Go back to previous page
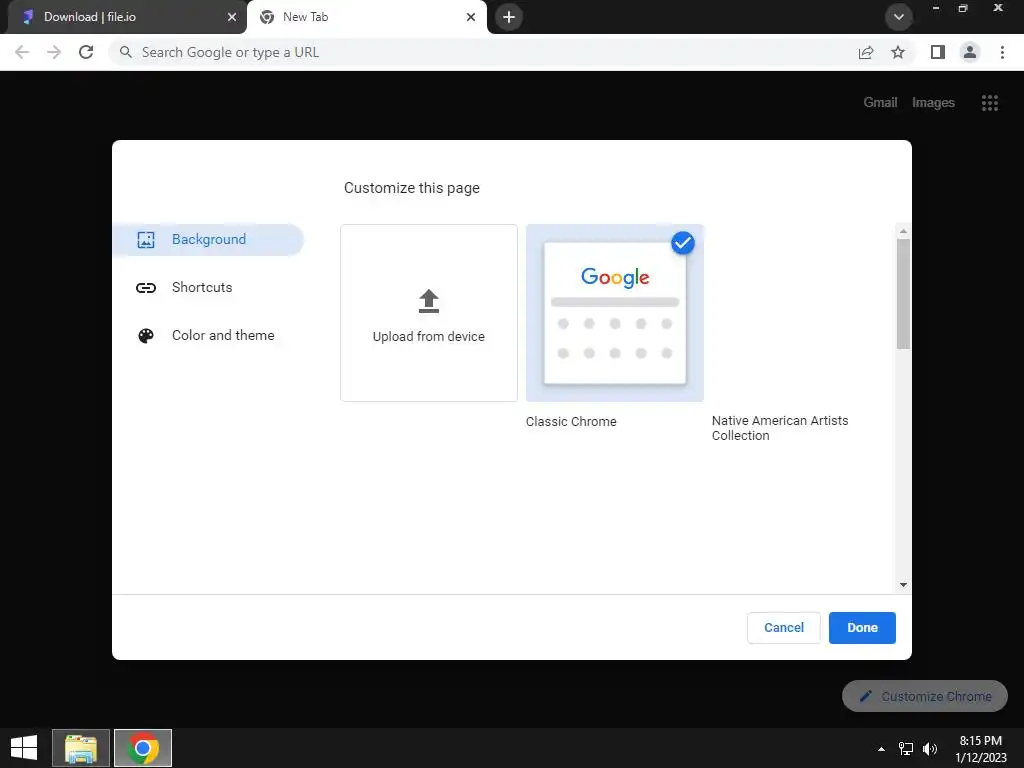The width and height of the screenshot is (1024, 768). point(22,52)
